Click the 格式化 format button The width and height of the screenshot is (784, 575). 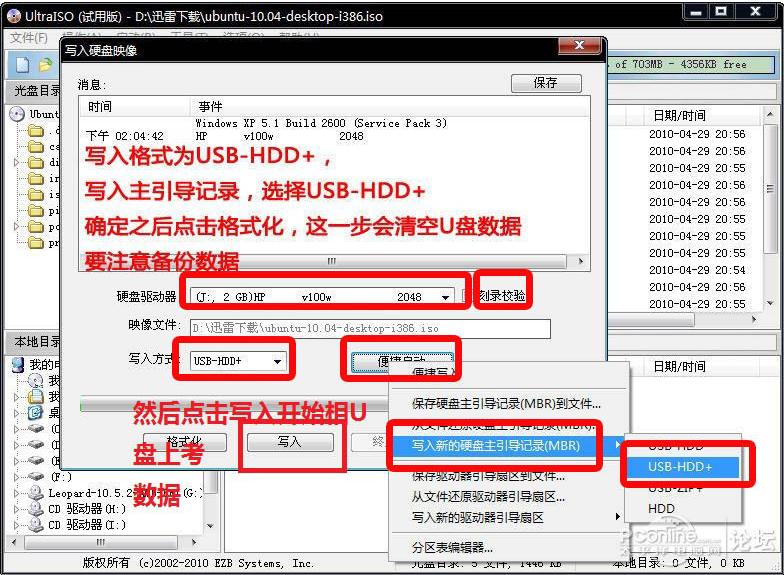click(x=184, y=442)
